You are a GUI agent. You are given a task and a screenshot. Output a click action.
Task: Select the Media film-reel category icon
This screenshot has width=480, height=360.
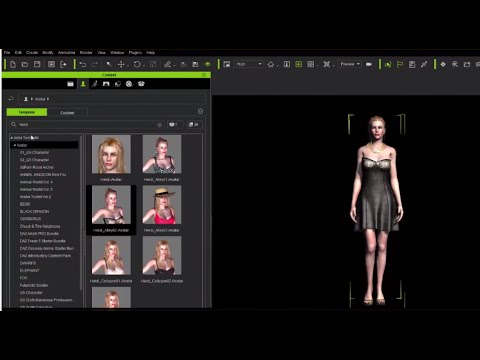click(x=129, y=84)
